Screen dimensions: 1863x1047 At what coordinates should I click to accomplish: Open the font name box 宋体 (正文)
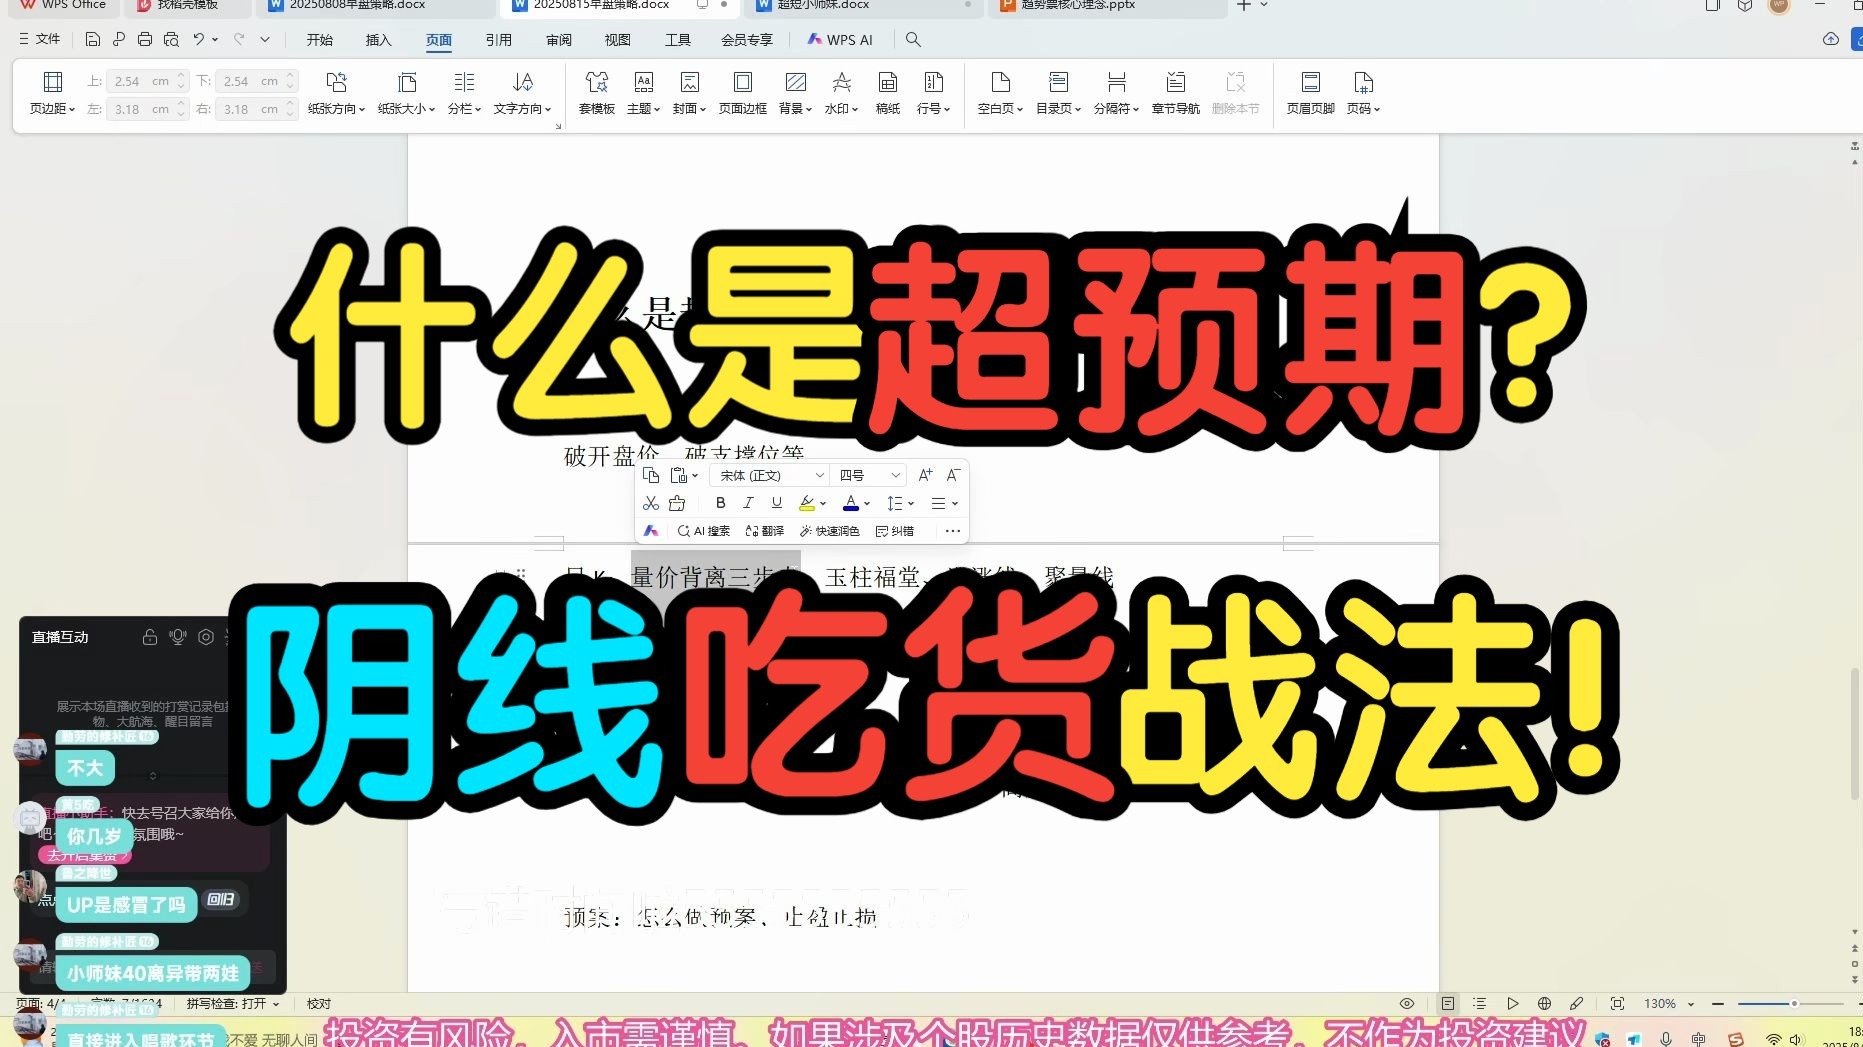coord(769,475)
